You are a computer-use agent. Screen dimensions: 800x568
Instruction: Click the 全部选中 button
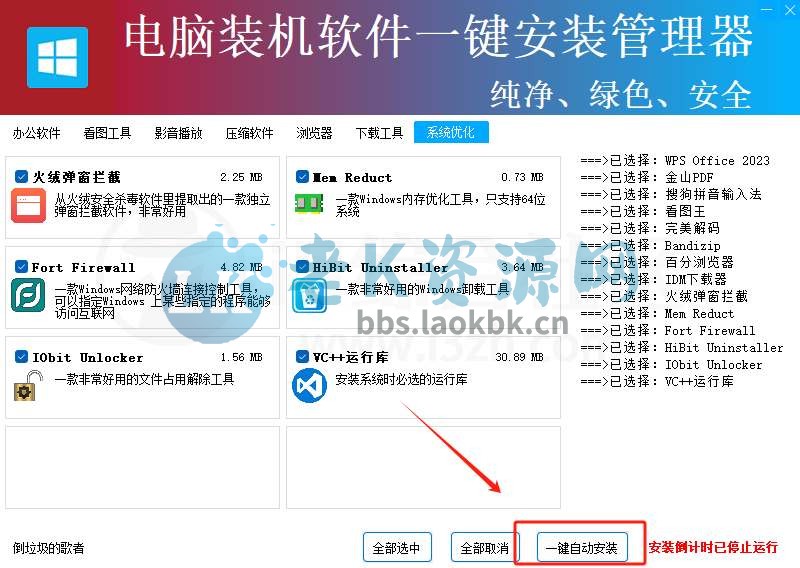[x=397, y=548]
